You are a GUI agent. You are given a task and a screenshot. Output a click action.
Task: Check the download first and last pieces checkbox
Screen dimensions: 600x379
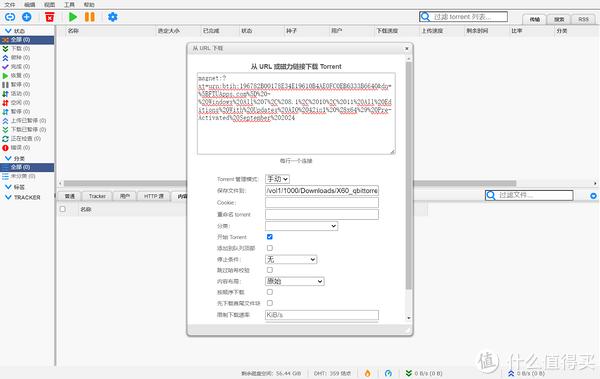(270, 303)
